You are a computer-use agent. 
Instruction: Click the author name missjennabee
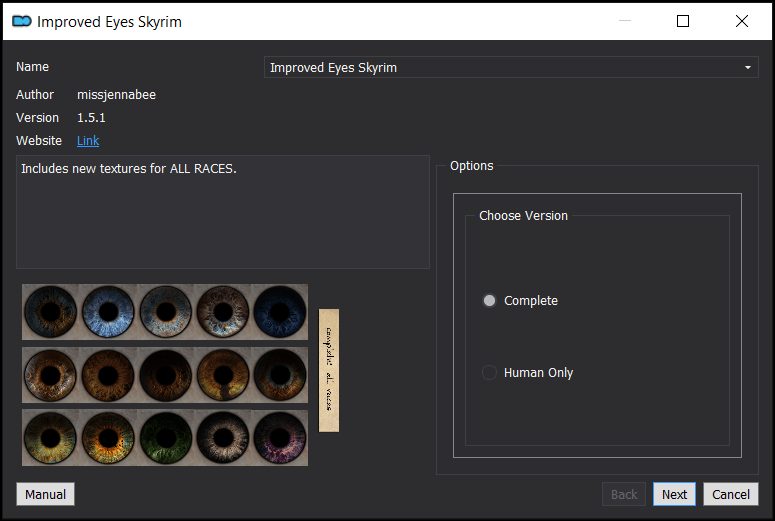tap(116, 94)
